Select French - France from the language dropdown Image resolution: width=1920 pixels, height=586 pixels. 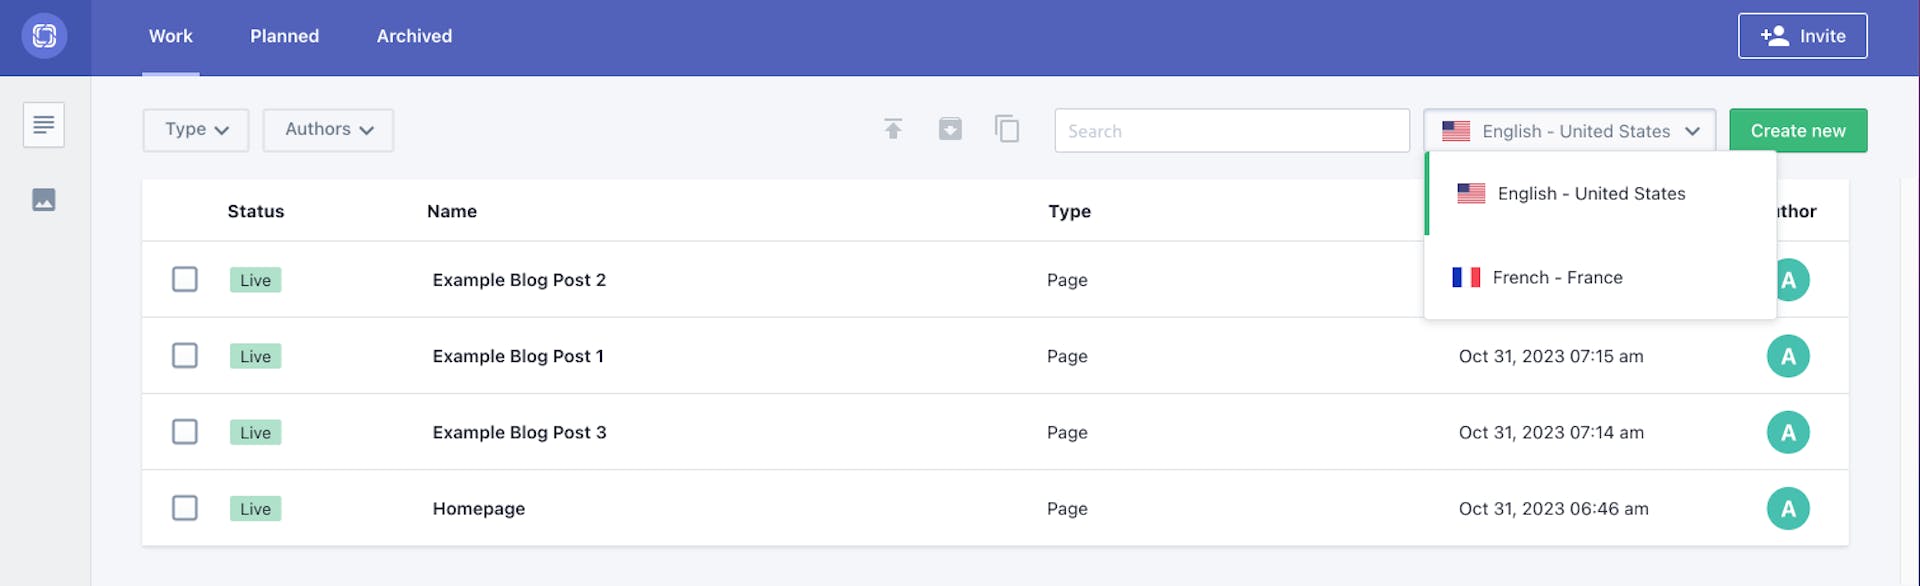(x=1557, y=277)
